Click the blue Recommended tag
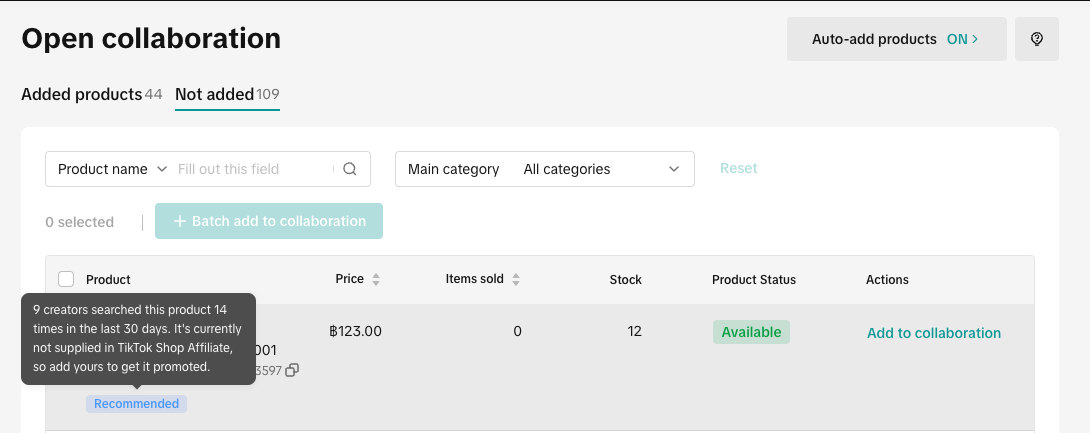The height and width of the screenshot is (433, 1090). point(136,404)
